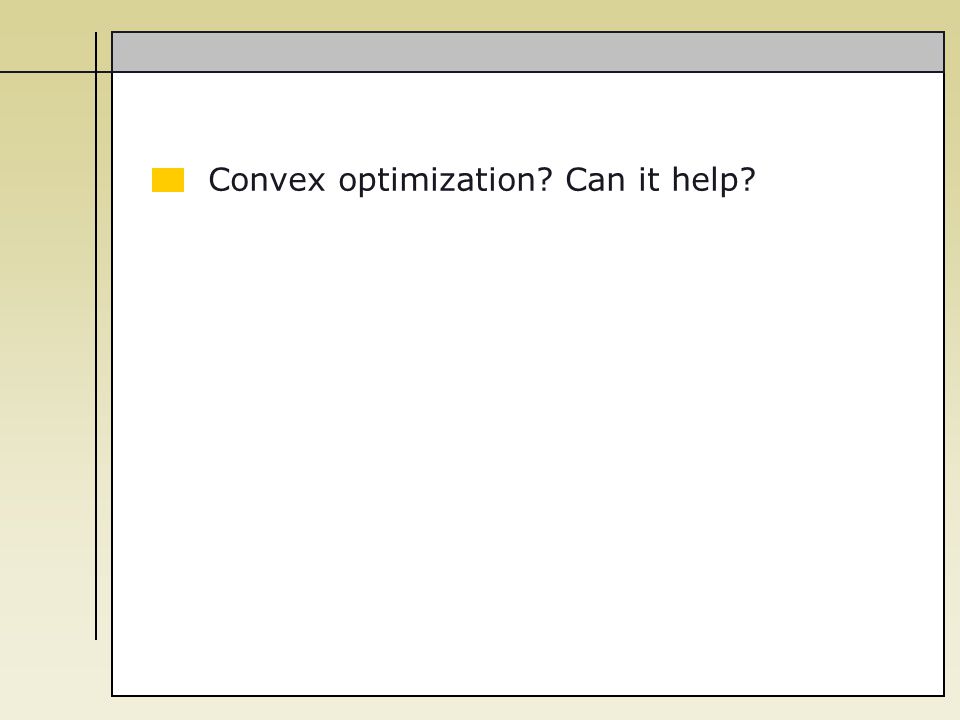
Task: Click the word "optimization" in the slide text
Action: pos(439,181)
